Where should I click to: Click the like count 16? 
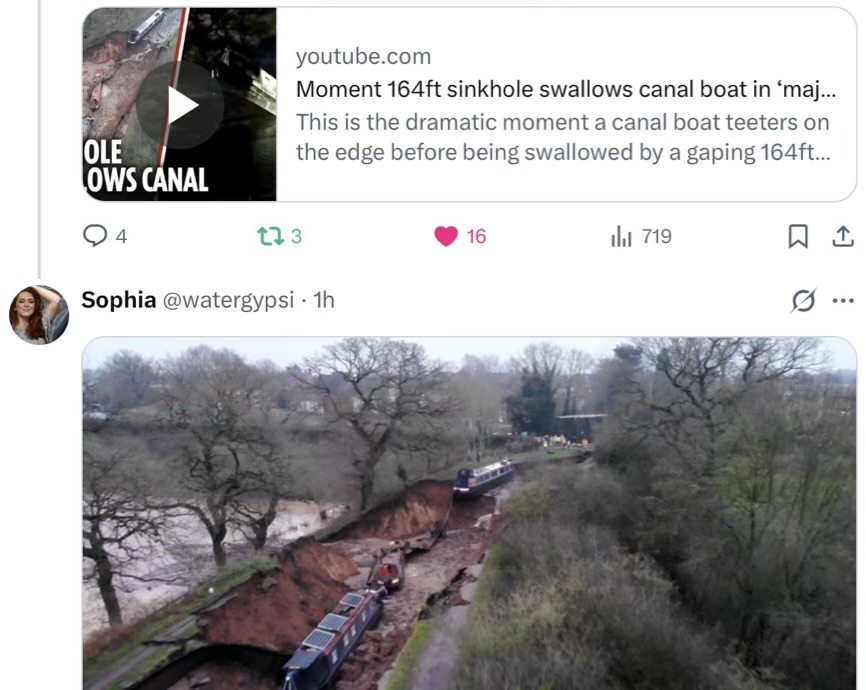476,236
